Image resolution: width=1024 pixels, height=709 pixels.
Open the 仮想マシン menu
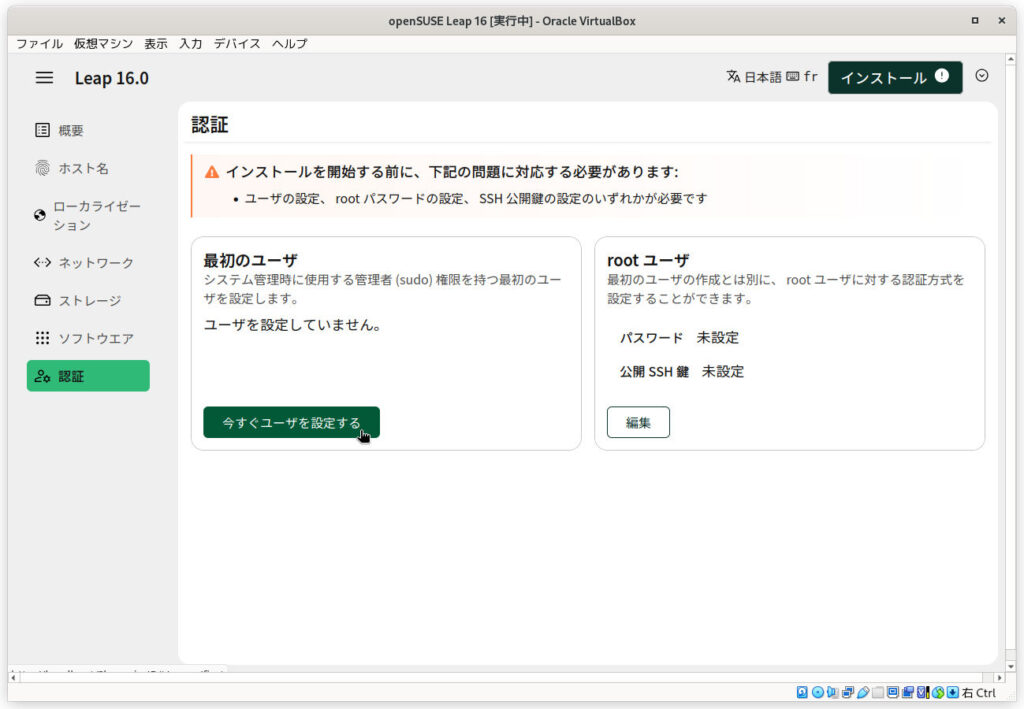[103, 43]
